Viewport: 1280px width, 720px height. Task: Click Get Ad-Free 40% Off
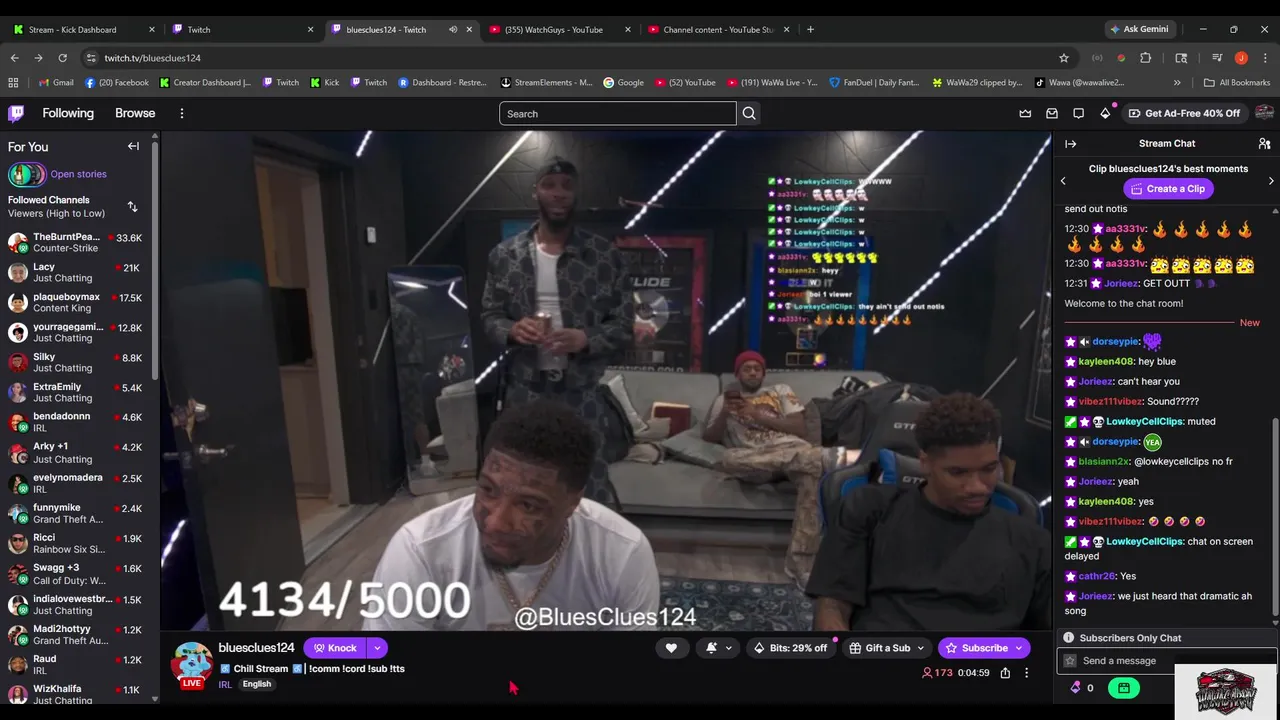point(1184,113)
